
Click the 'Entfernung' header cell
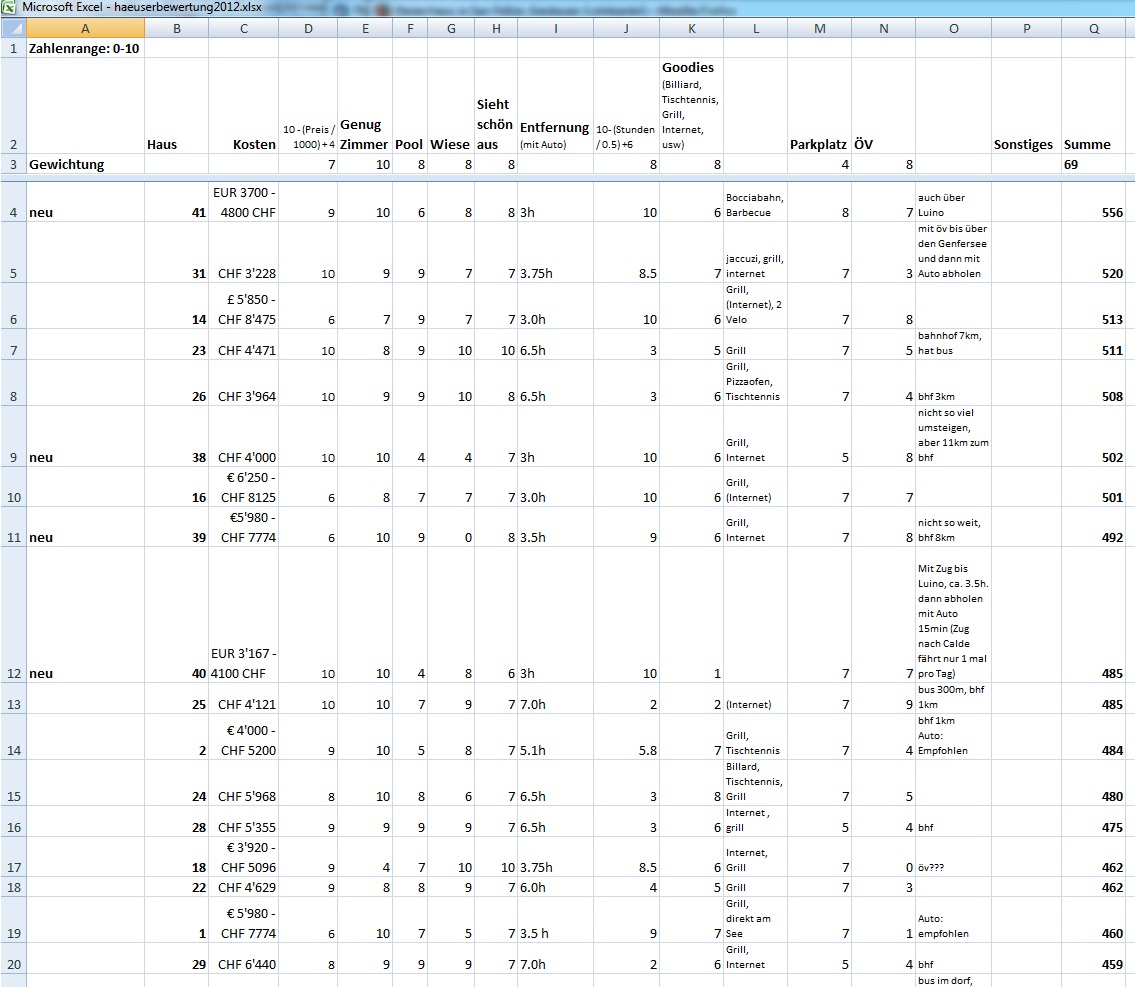coord(555,106)
